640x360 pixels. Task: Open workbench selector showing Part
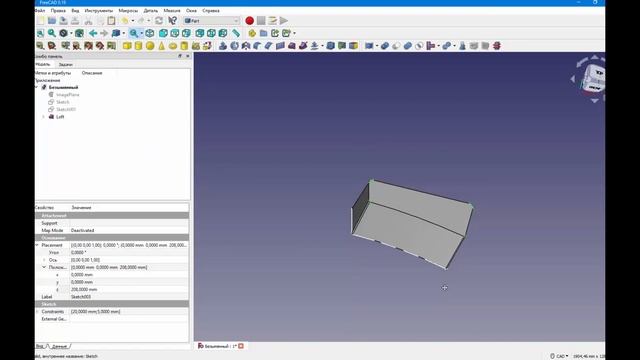pyautogui.click(x=211, y=20)
